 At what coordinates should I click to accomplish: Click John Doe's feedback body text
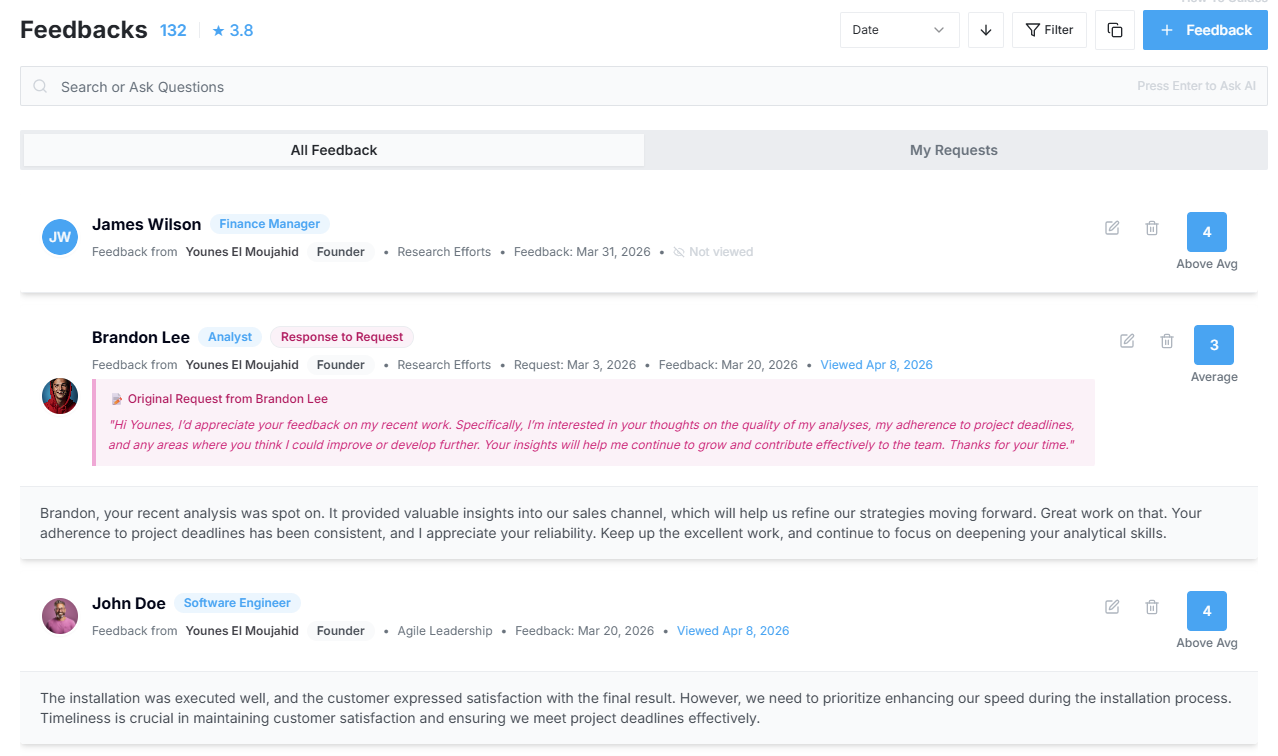[638, 708]
